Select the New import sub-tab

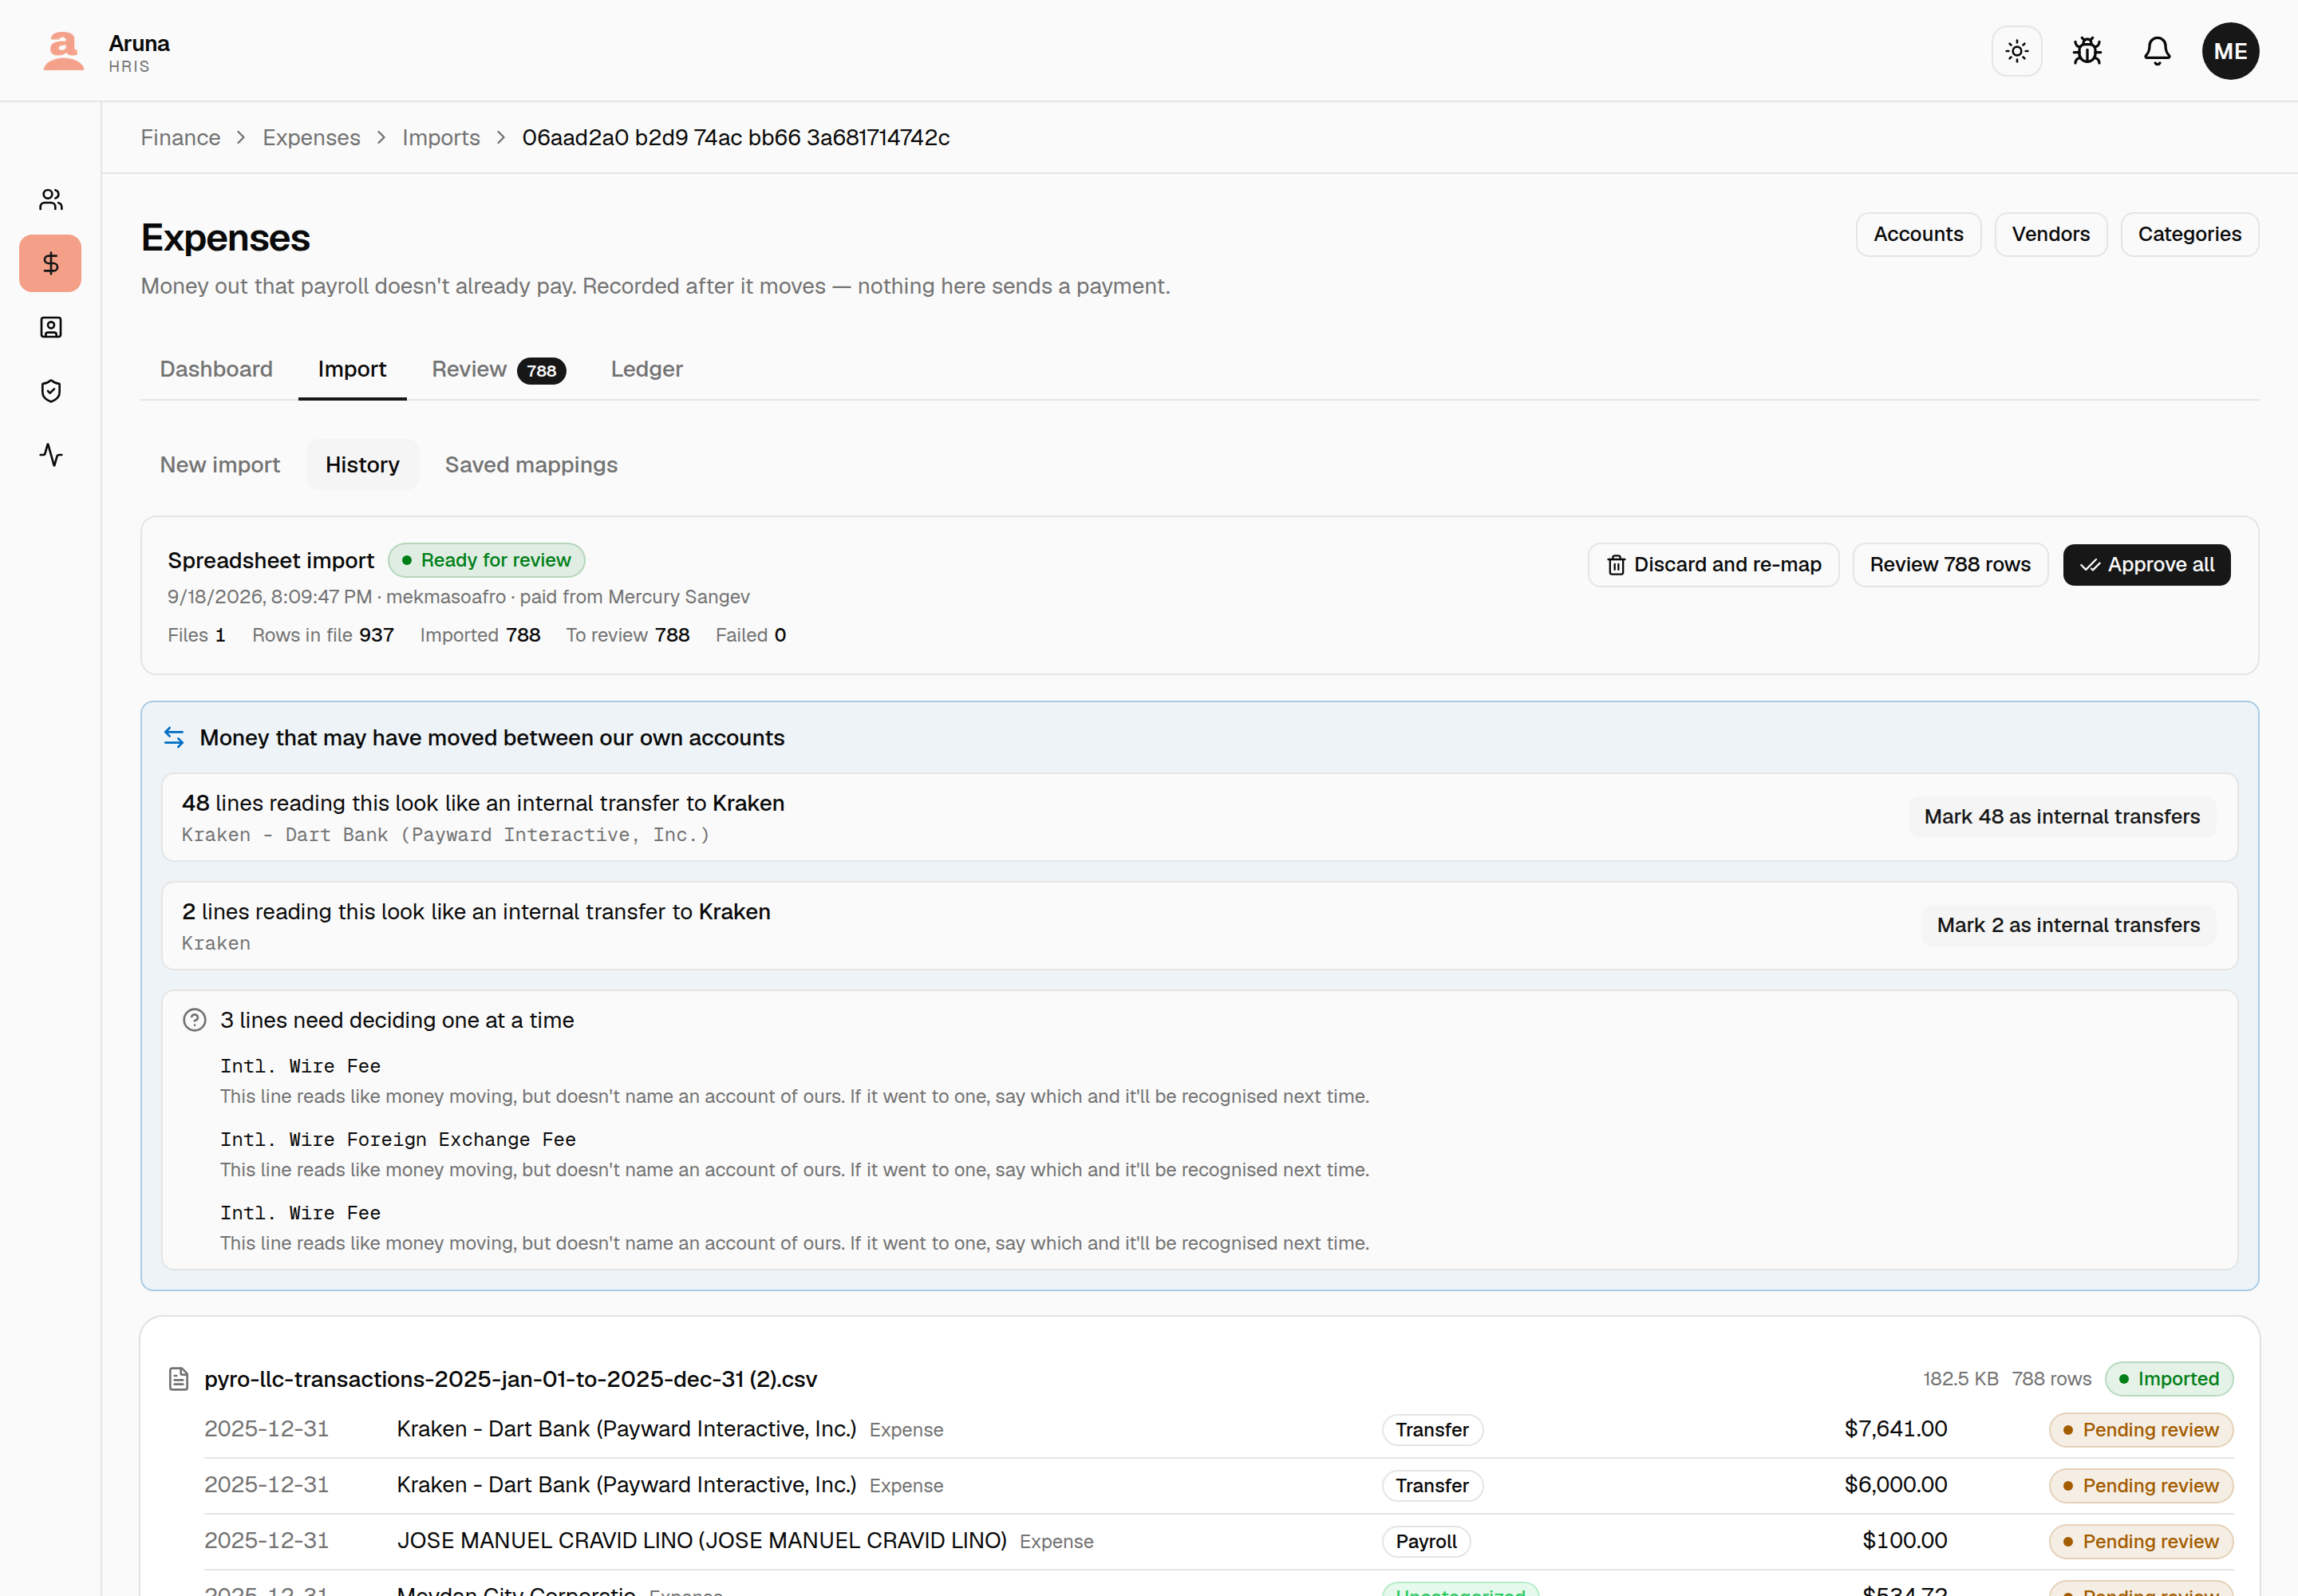coord(220,465)
